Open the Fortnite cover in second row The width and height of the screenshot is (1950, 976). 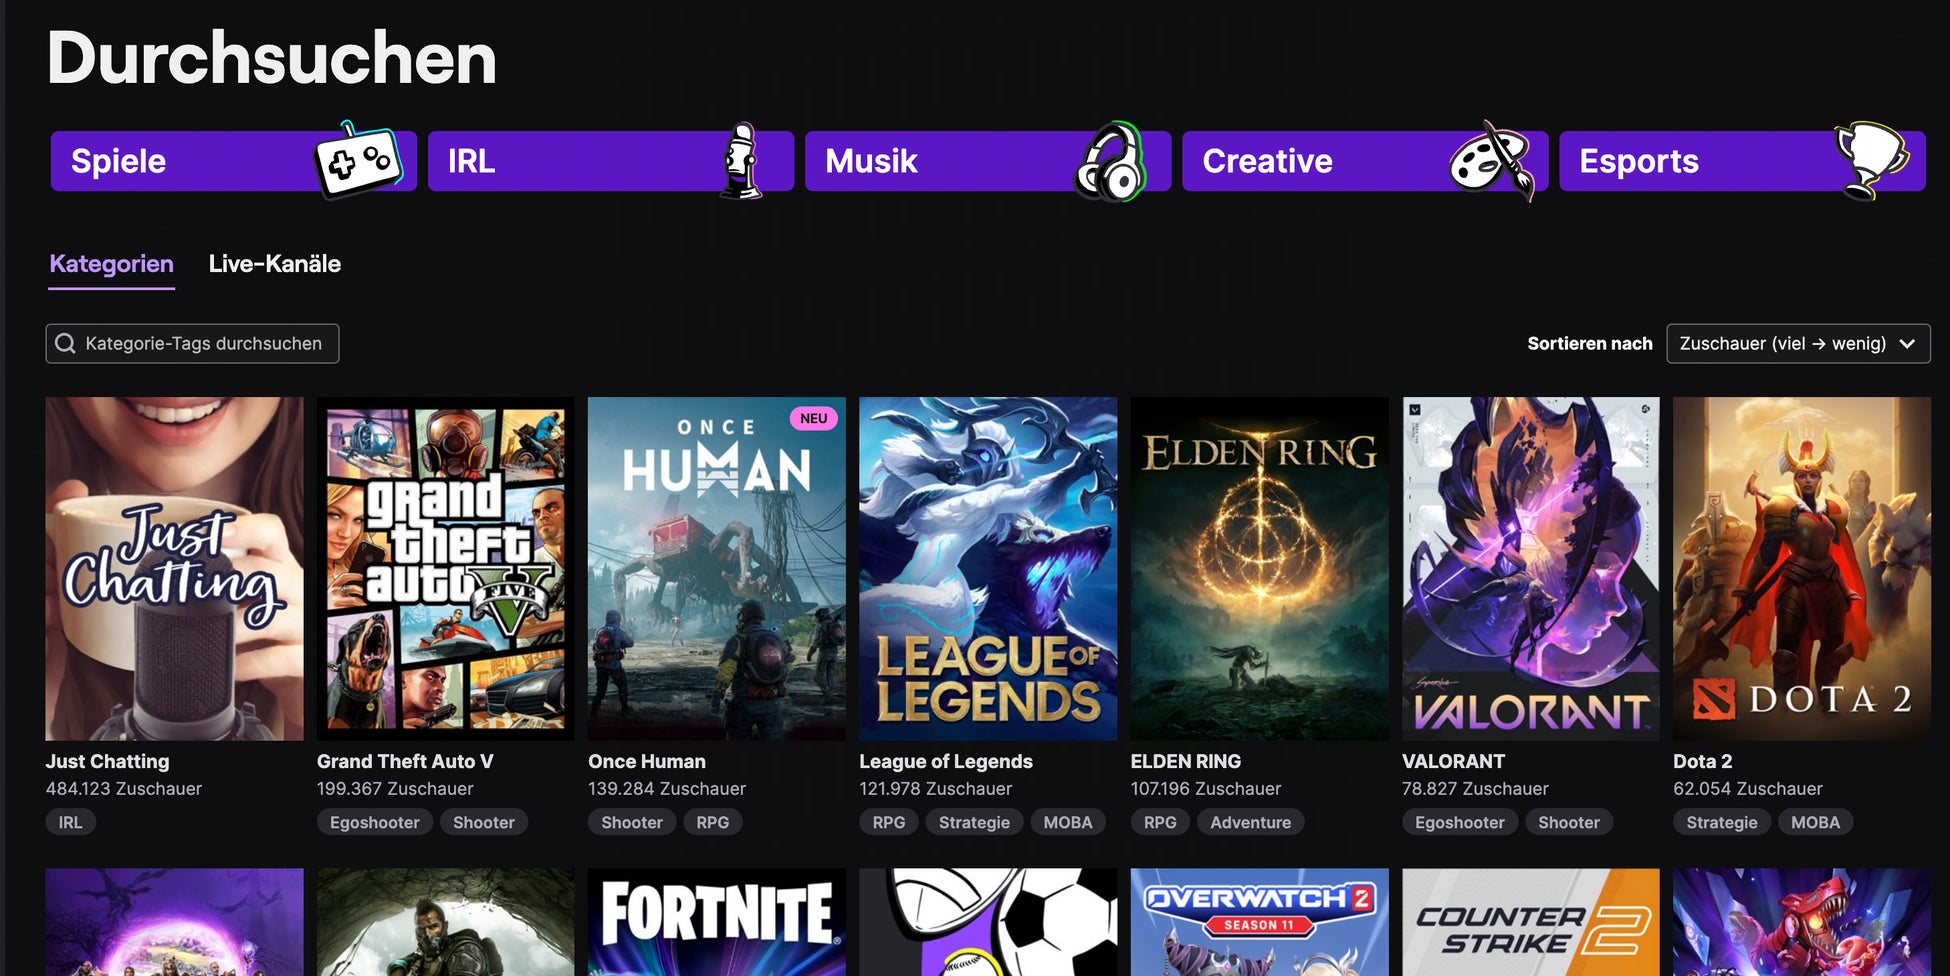717,922
